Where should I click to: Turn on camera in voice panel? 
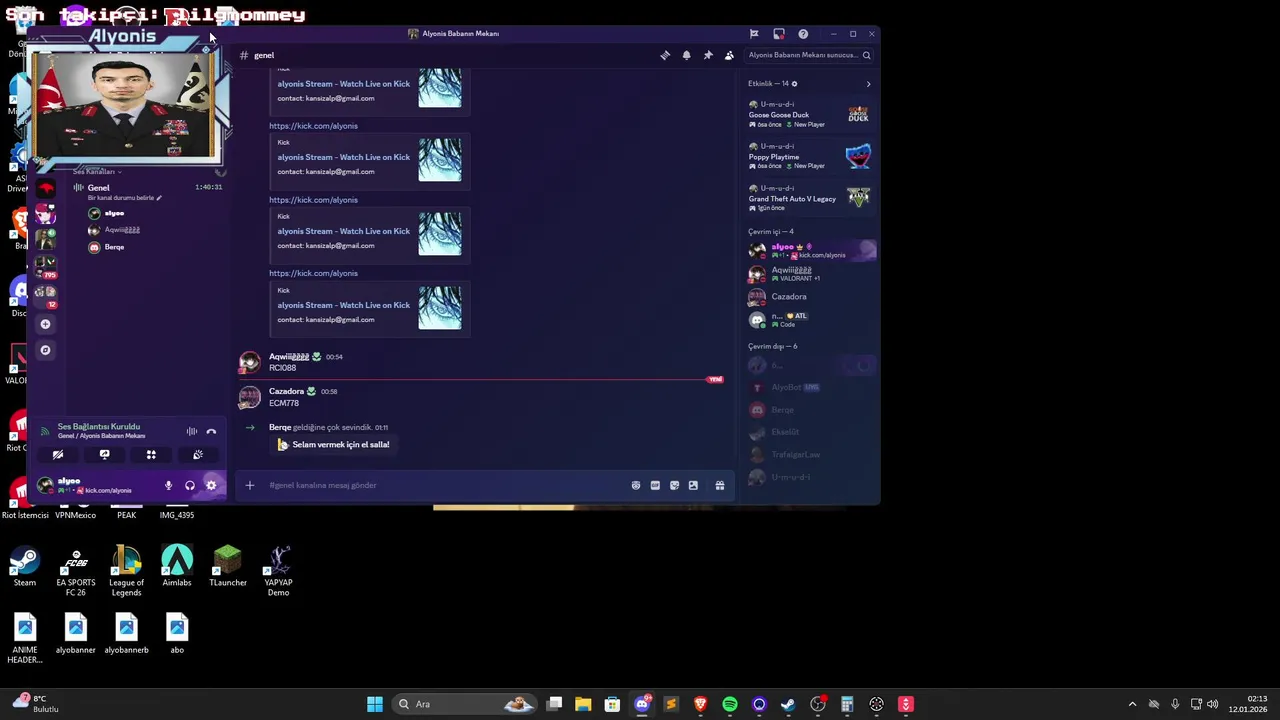pyautogui.click(x=58, y=454)
